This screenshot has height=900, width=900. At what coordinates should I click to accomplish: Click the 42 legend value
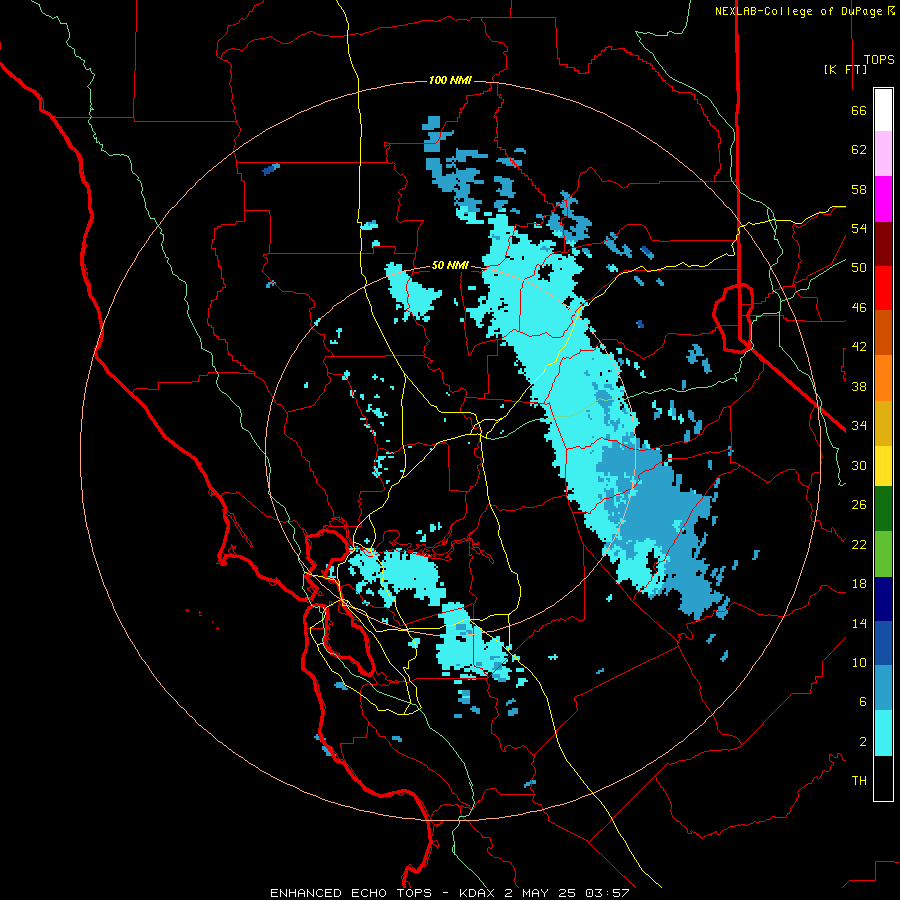[x=859, y=346]
